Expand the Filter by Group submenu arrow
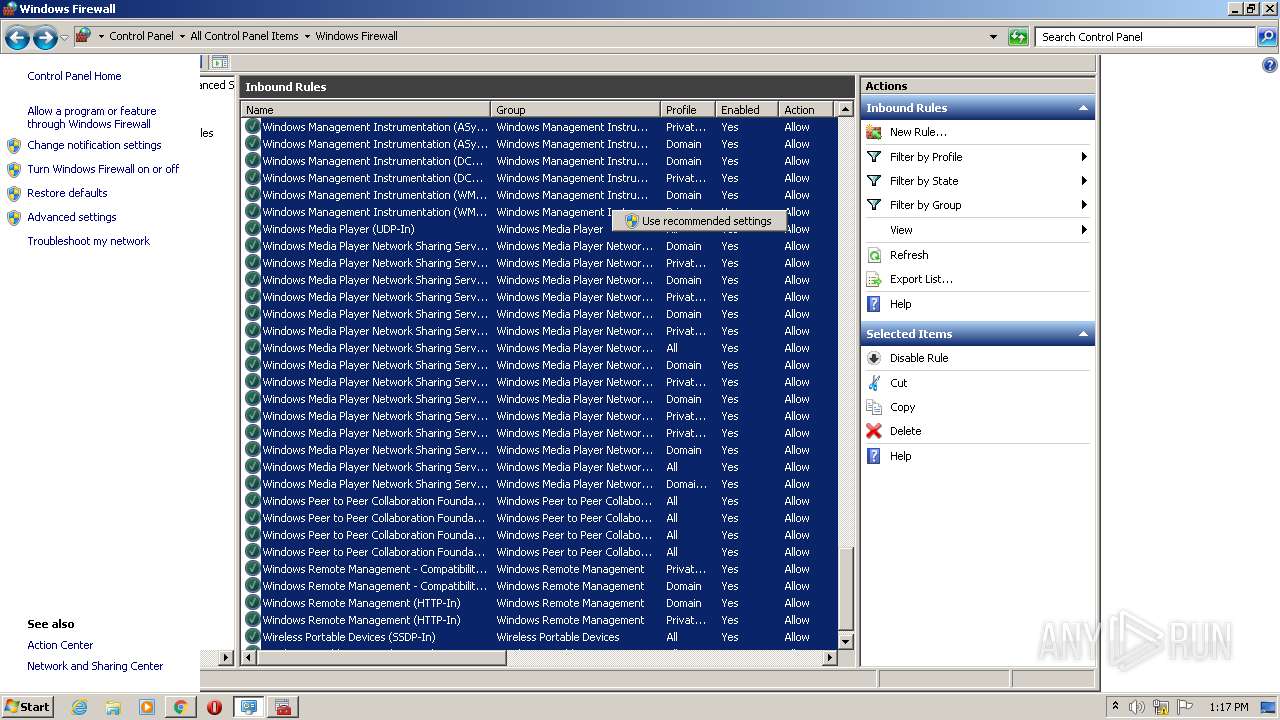Image resolution: width=1280 pixels, height=720 pixels. 1084,205
